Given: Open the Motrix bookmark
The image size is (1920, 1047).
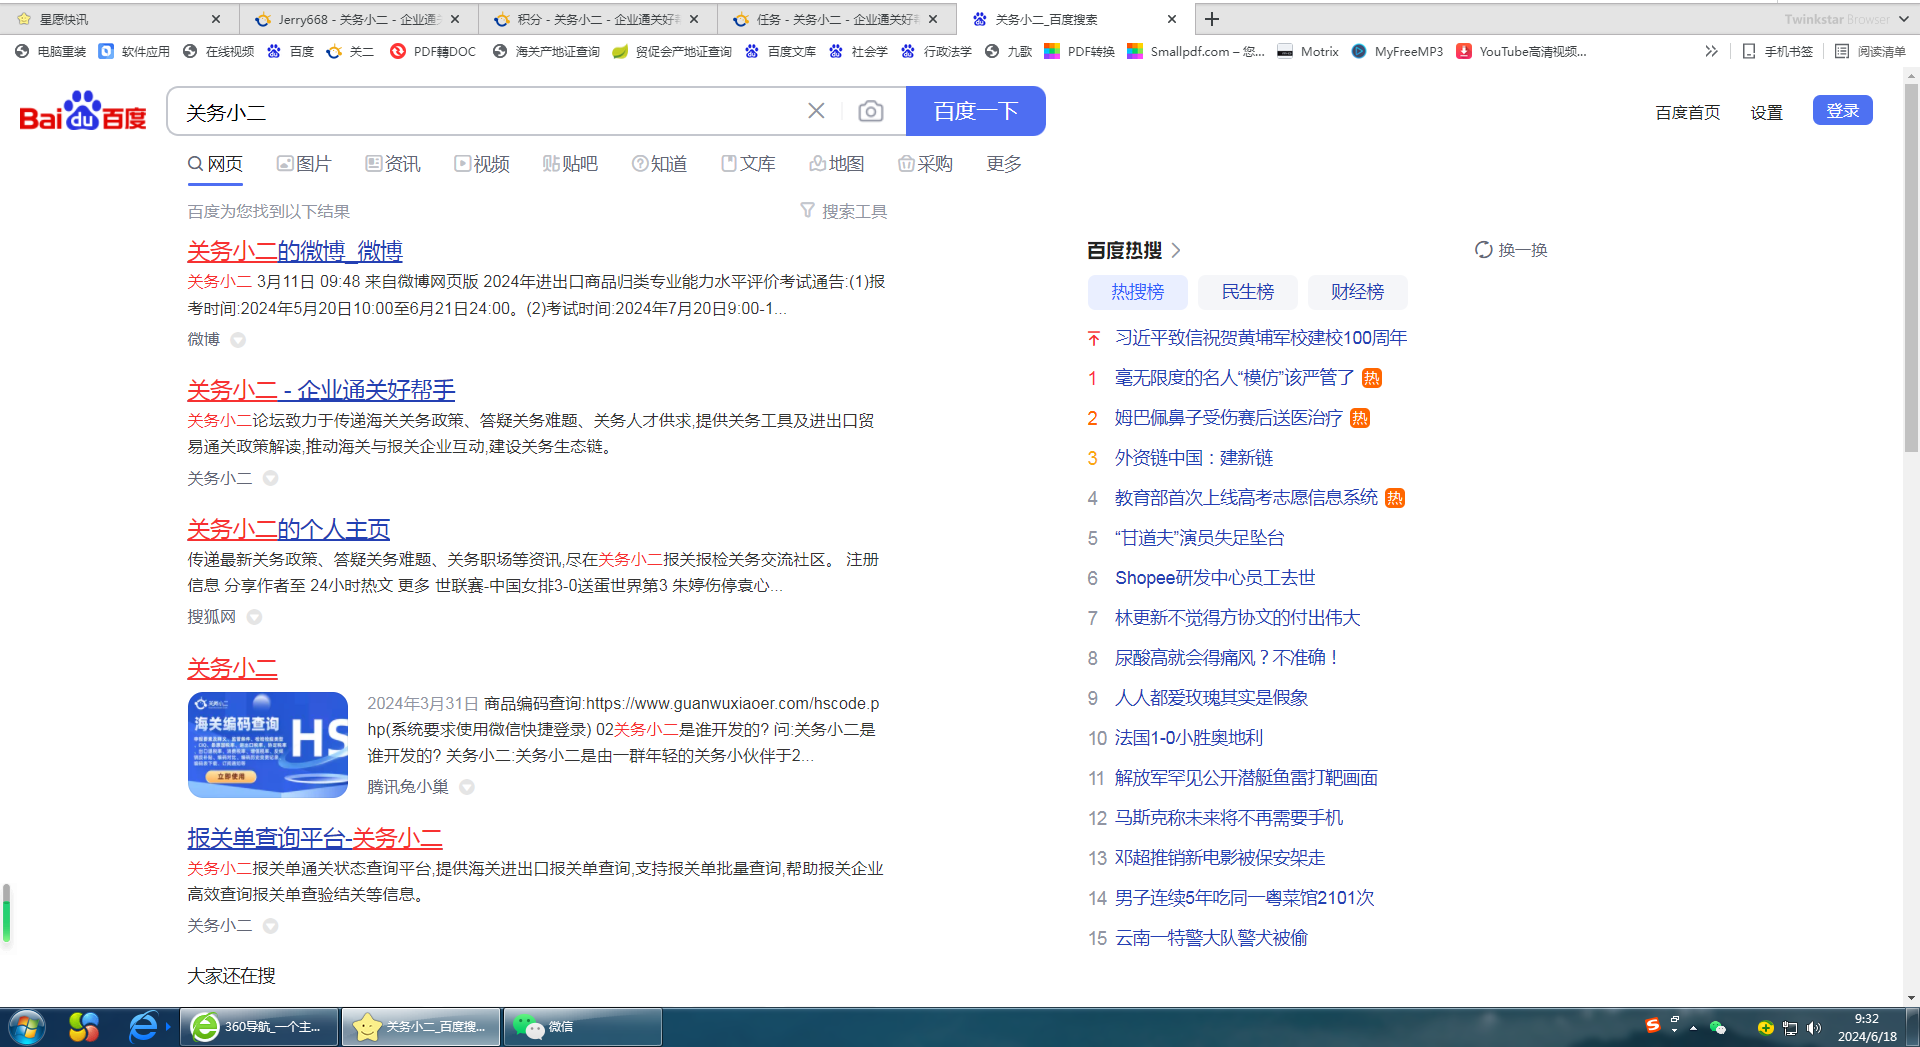Looking at the screenshot, I should click(1308, 51).
